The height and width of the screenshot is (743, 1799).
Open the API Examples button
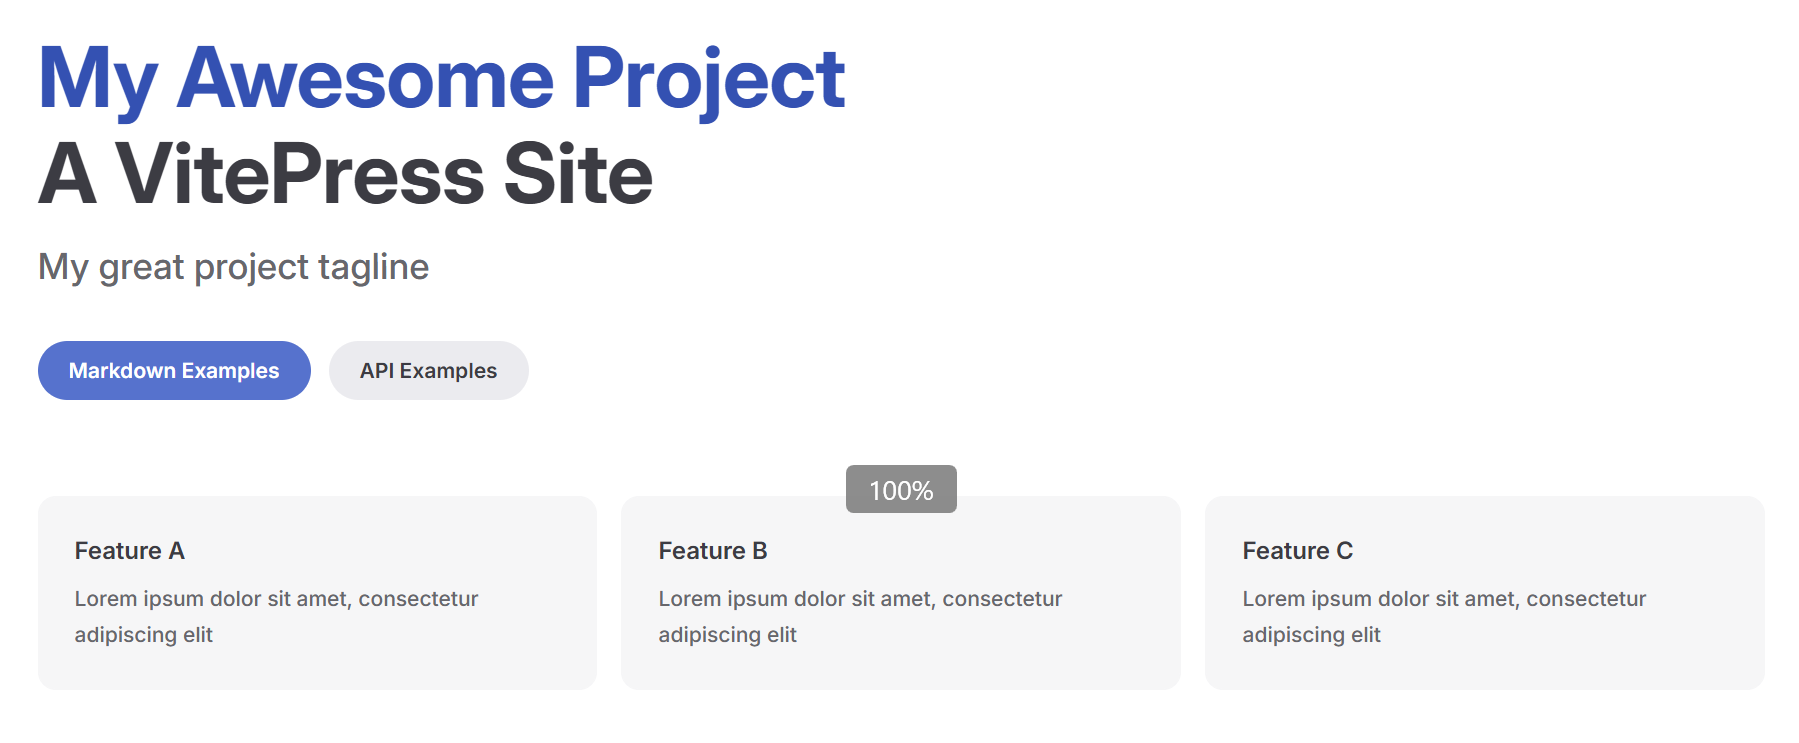[x=428, y=371]
